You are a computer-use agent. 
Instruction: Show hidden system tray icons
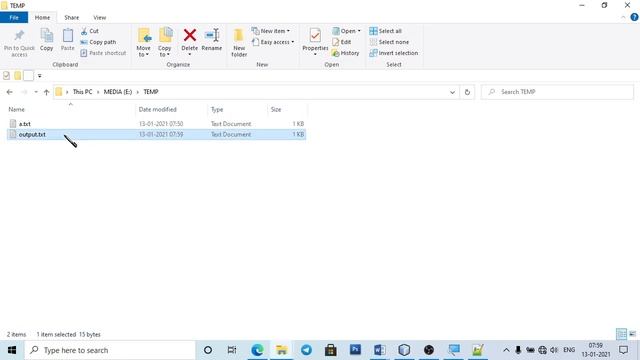506,350
